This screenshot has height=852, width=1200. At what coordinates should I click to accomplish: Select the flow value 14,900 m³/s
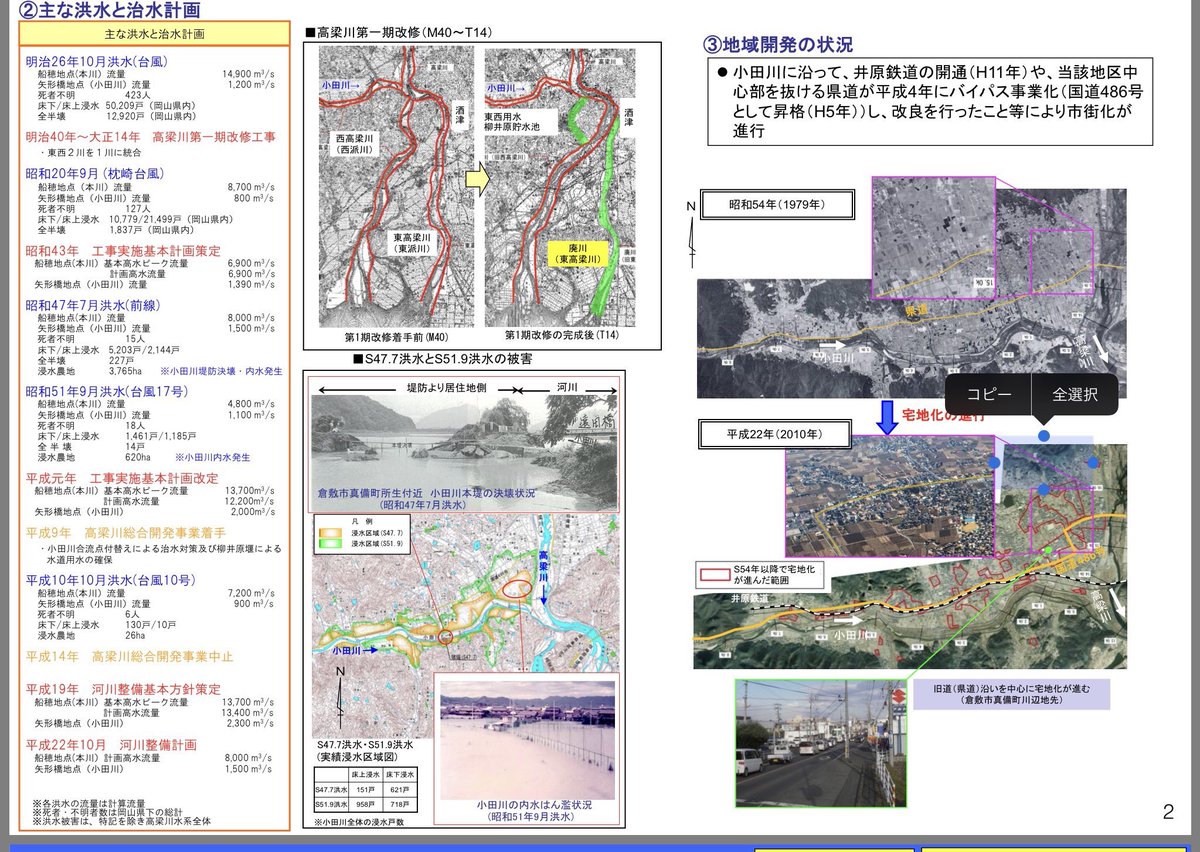point(247,73)
